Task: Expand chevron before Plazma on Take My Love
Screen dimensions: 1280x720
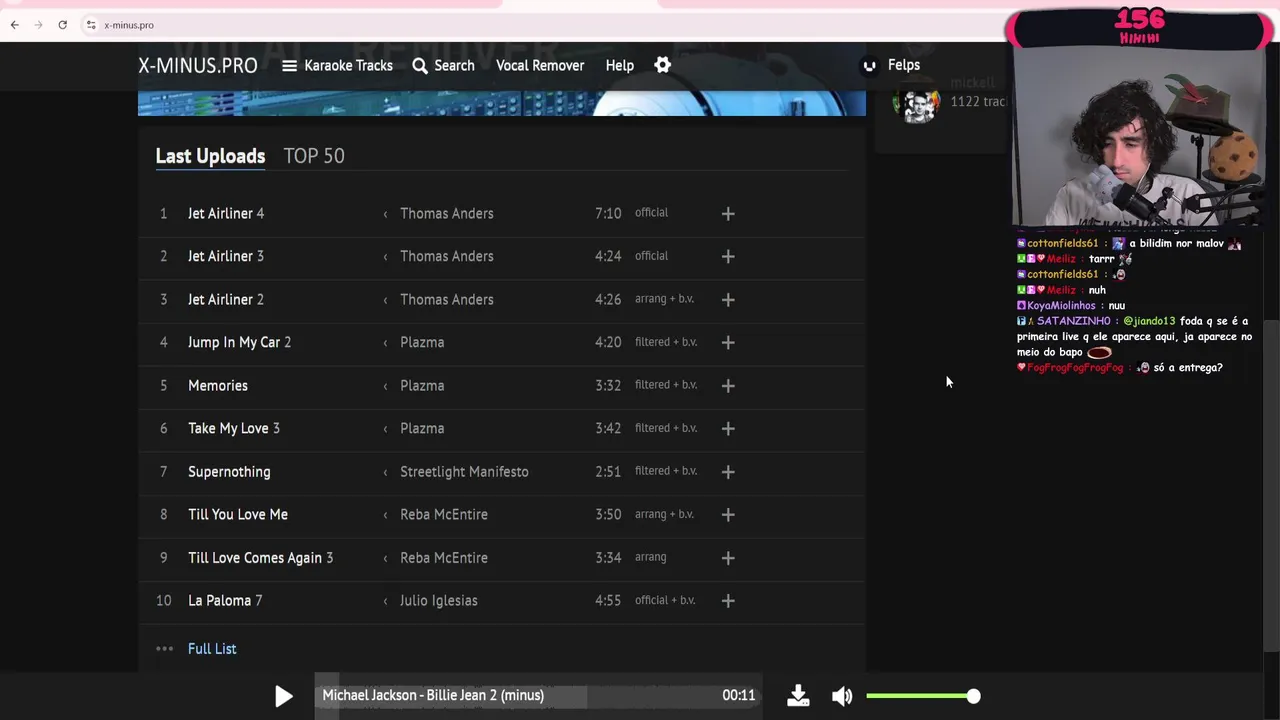Action: click(x=385, y=428)
